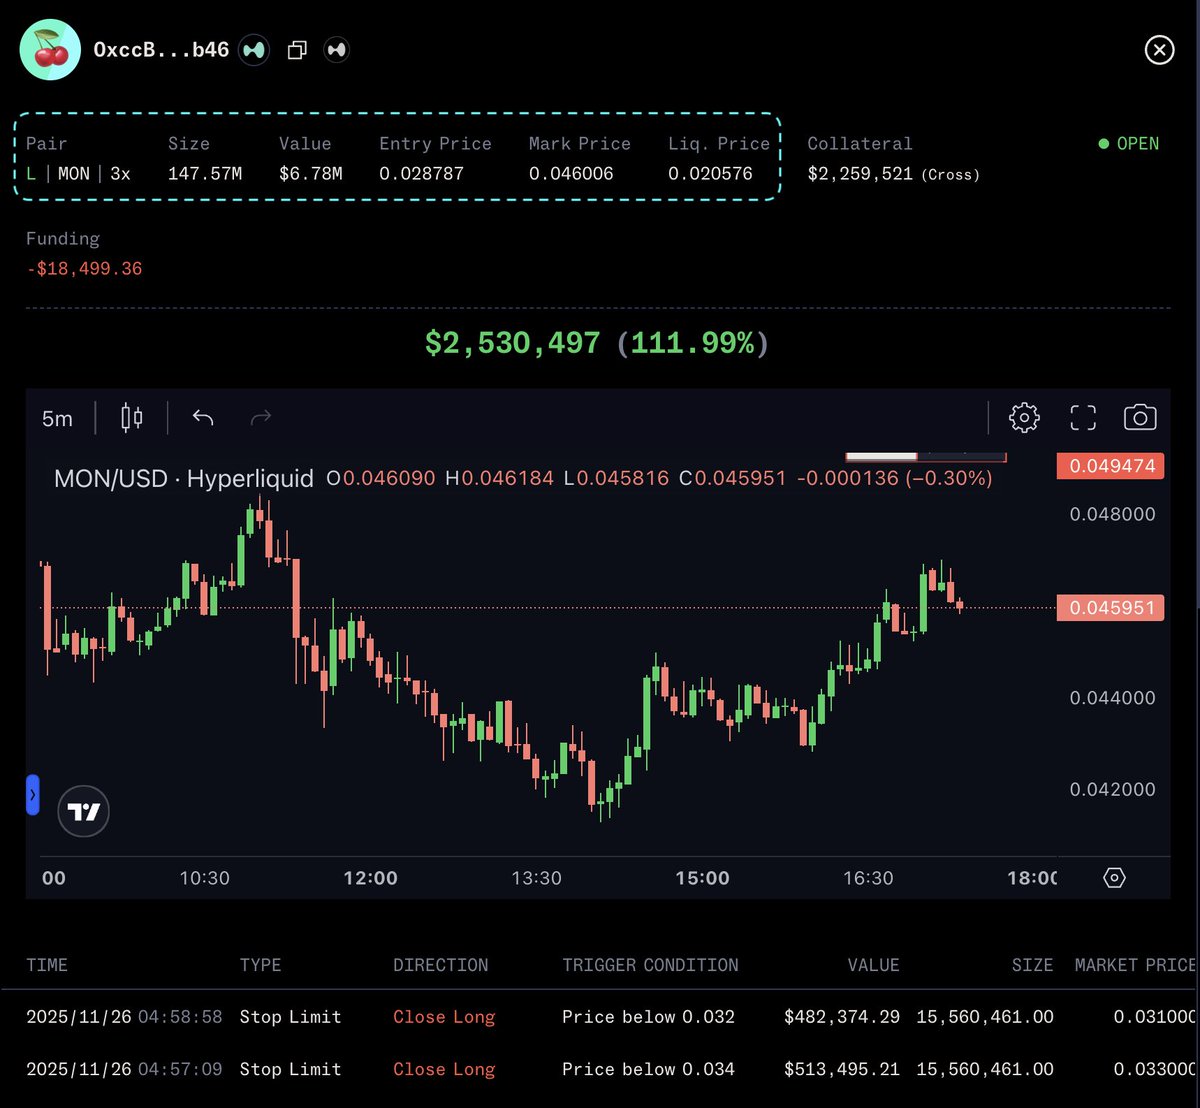
Task: Click the Hyperliquid logo beside the wallet address
Action: click(x=254, y=49)
